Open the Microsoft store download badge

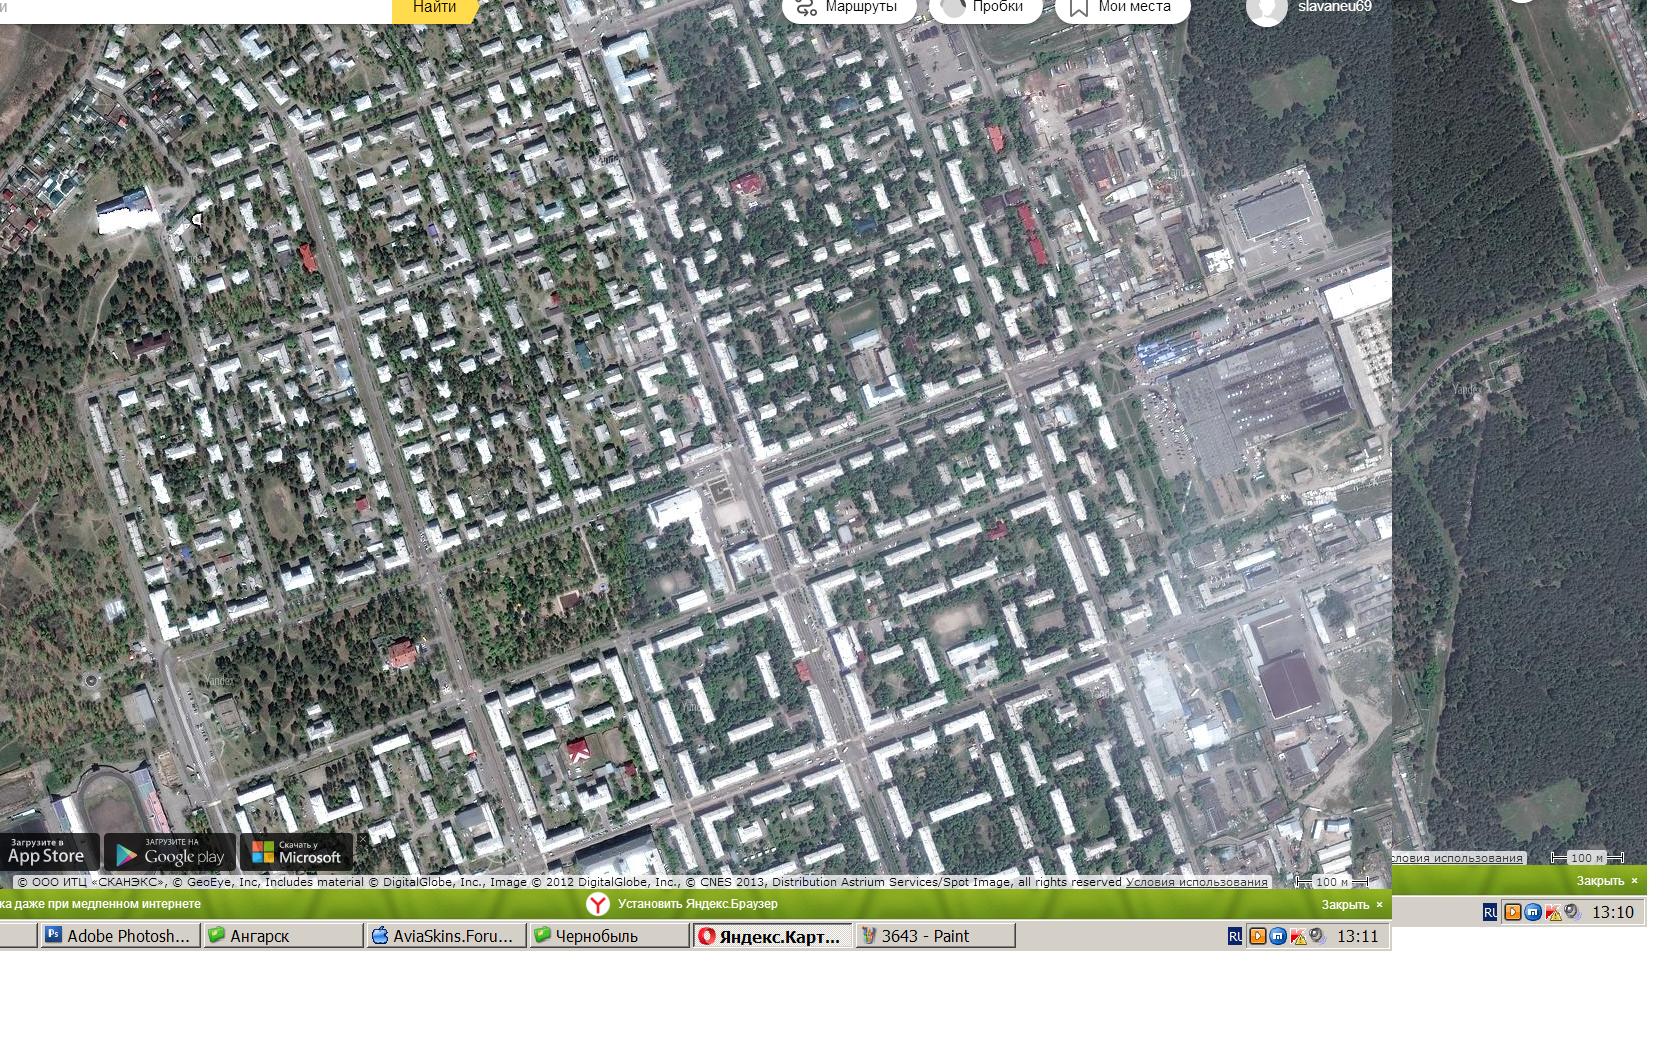coord(297,852)
